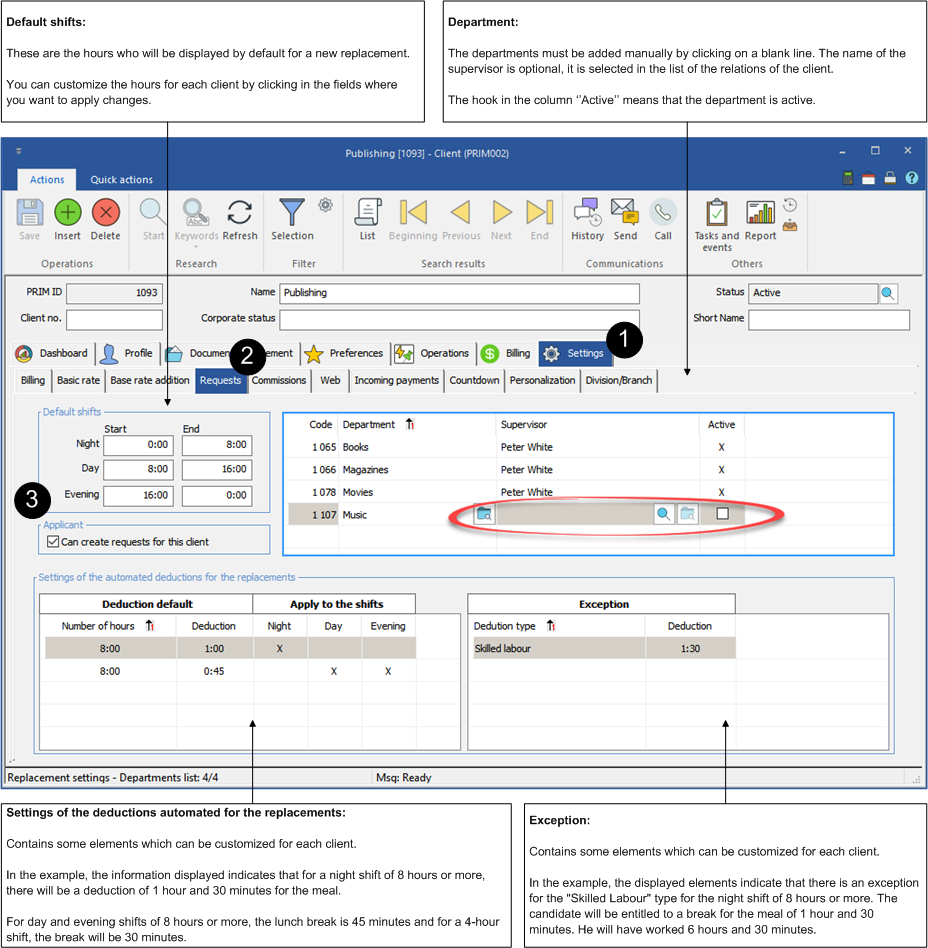Edit the Night shift Start time
The height and width of the screenshot is (948, 928).
(x=138, y=445)
